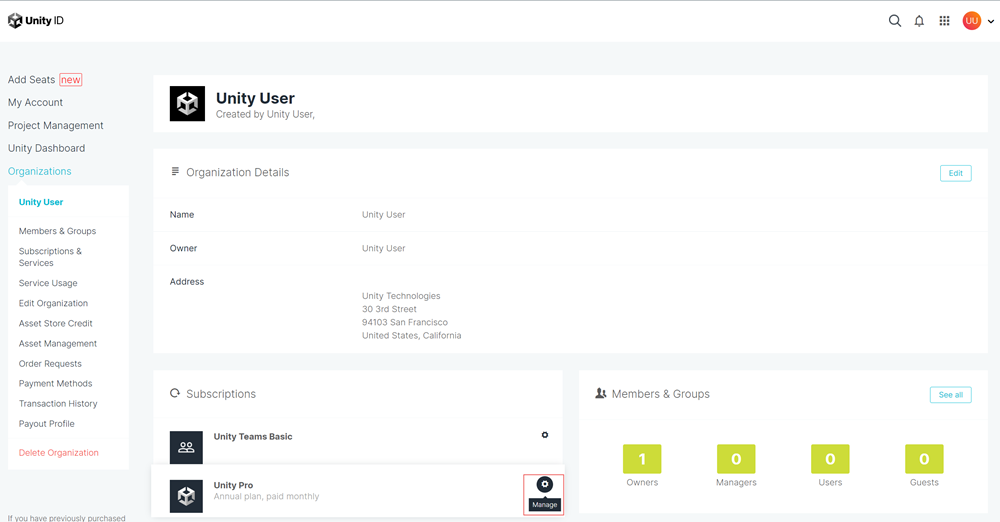Screen dimensions: 1000x522
Task: Open Members & Groups sidebar item
Action: pyautogui.click(x=57, y=231)
